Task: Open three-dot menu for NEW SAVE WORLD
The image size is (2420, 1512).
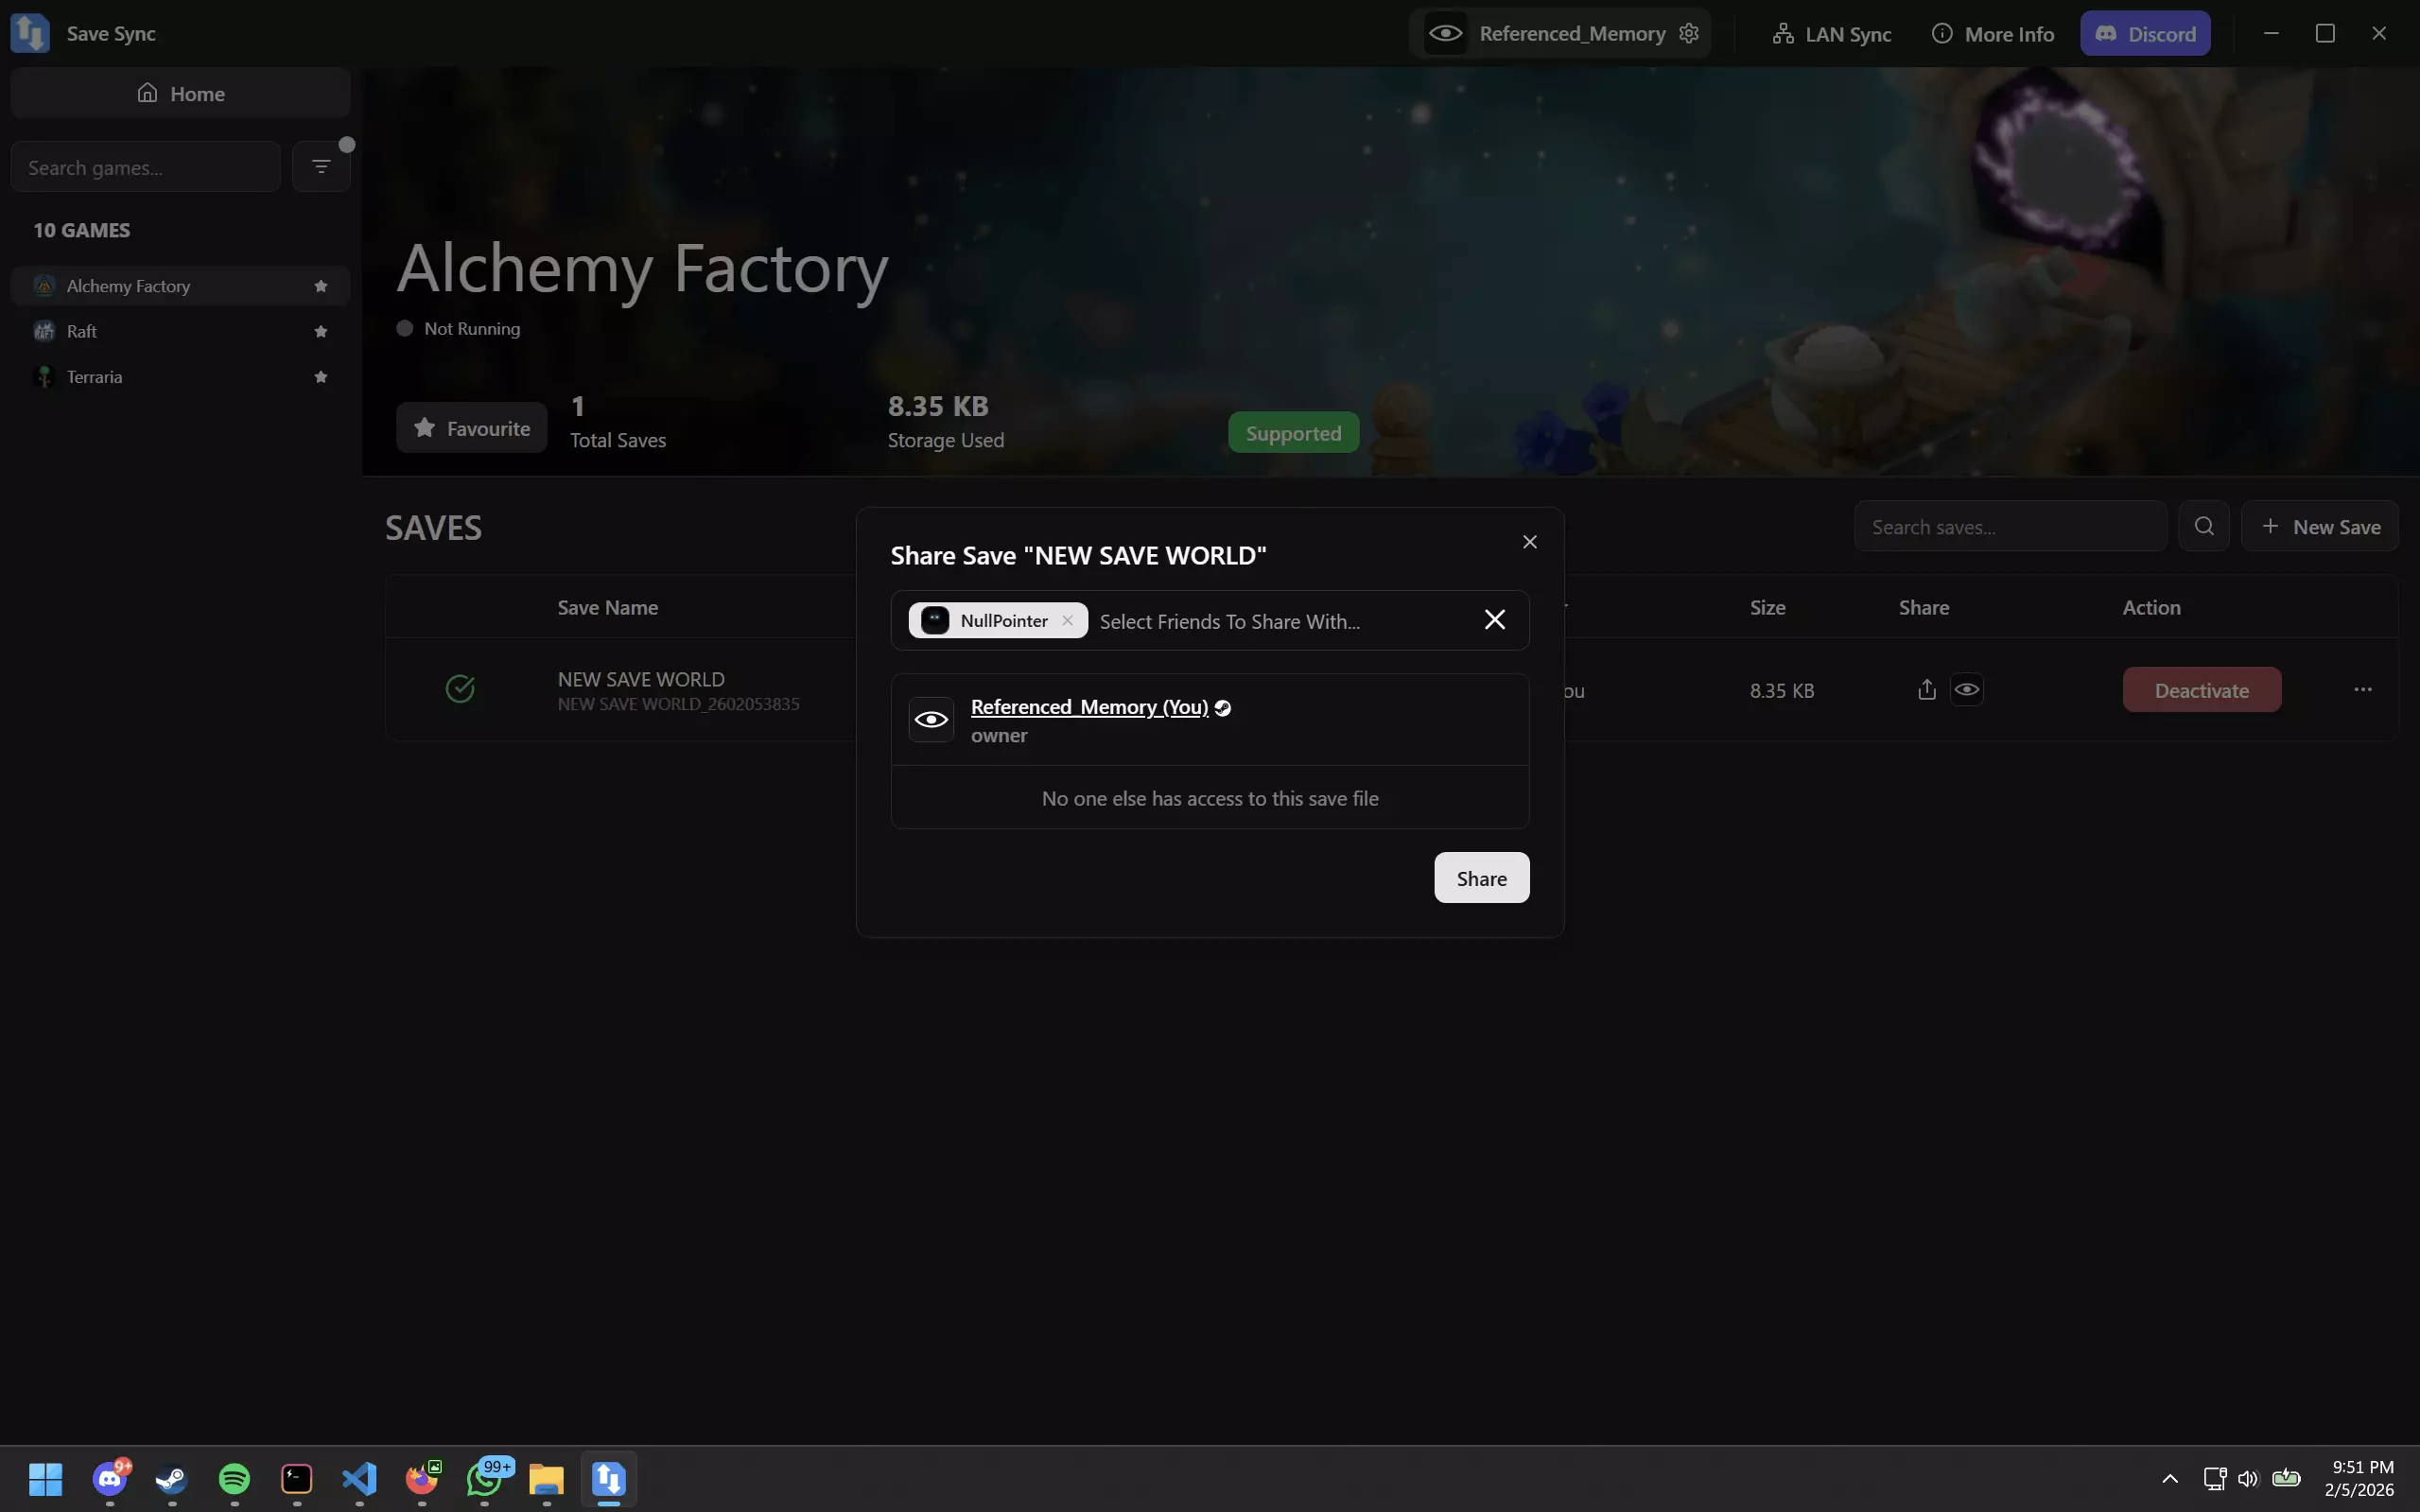Action: tap(2362, 690)
